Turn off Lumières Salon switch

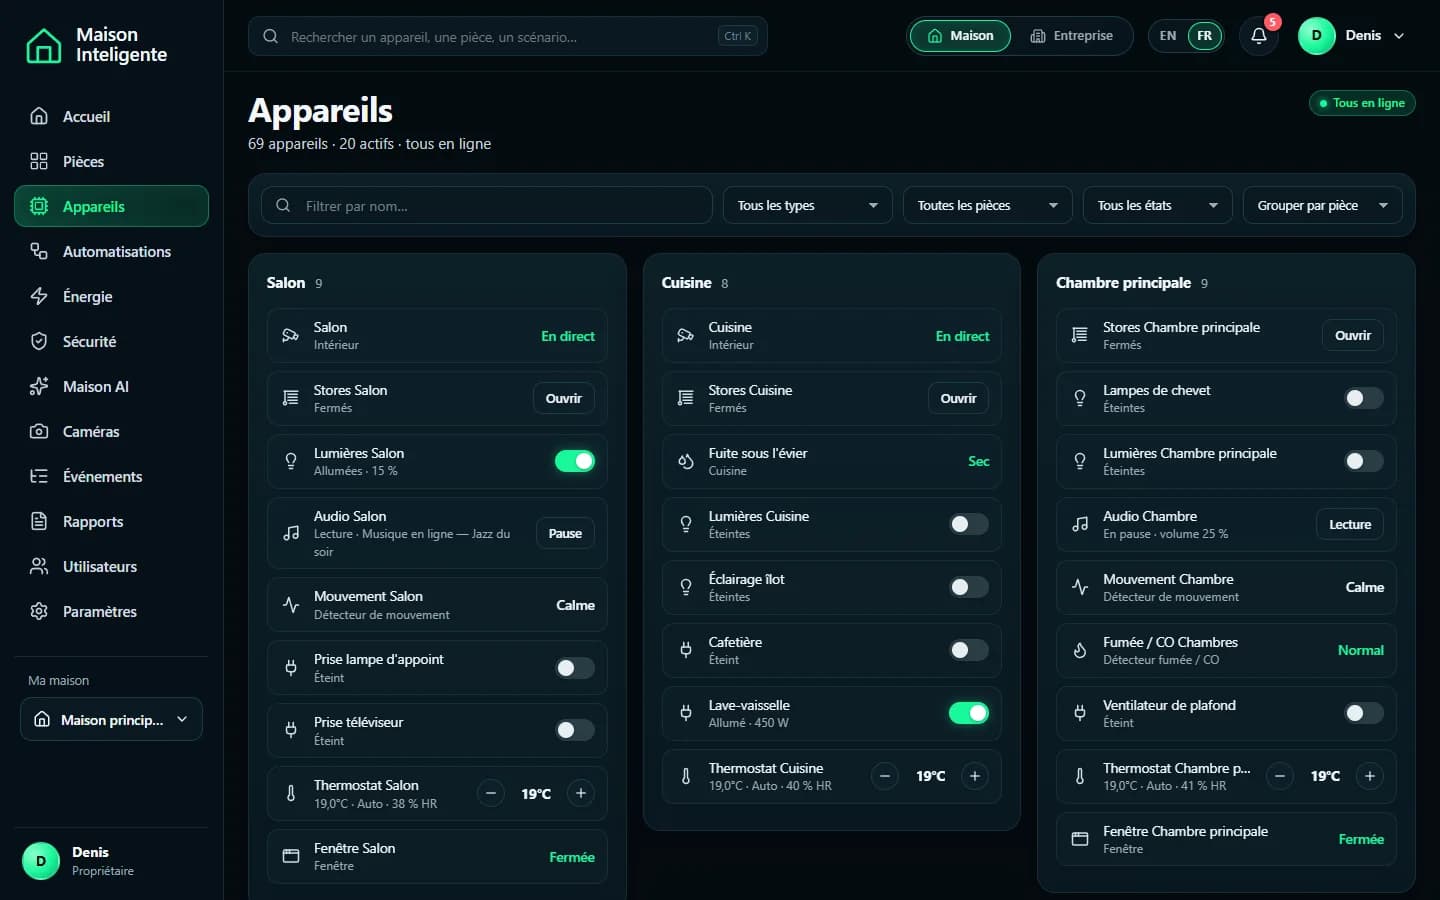coord(575,461)
